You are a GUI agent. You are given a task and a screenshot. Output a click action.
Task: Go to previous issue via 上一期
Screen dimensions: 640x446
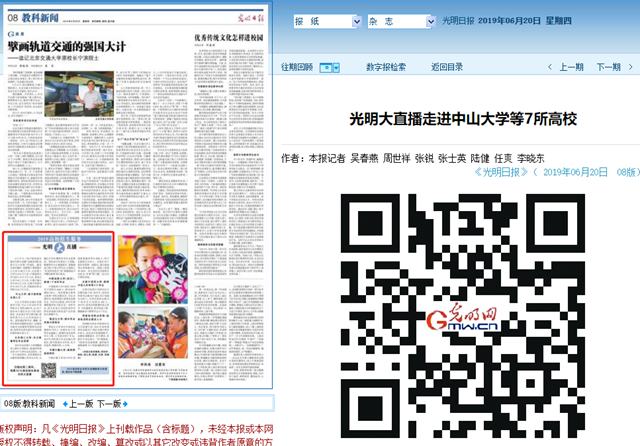[x=572, y=68]
